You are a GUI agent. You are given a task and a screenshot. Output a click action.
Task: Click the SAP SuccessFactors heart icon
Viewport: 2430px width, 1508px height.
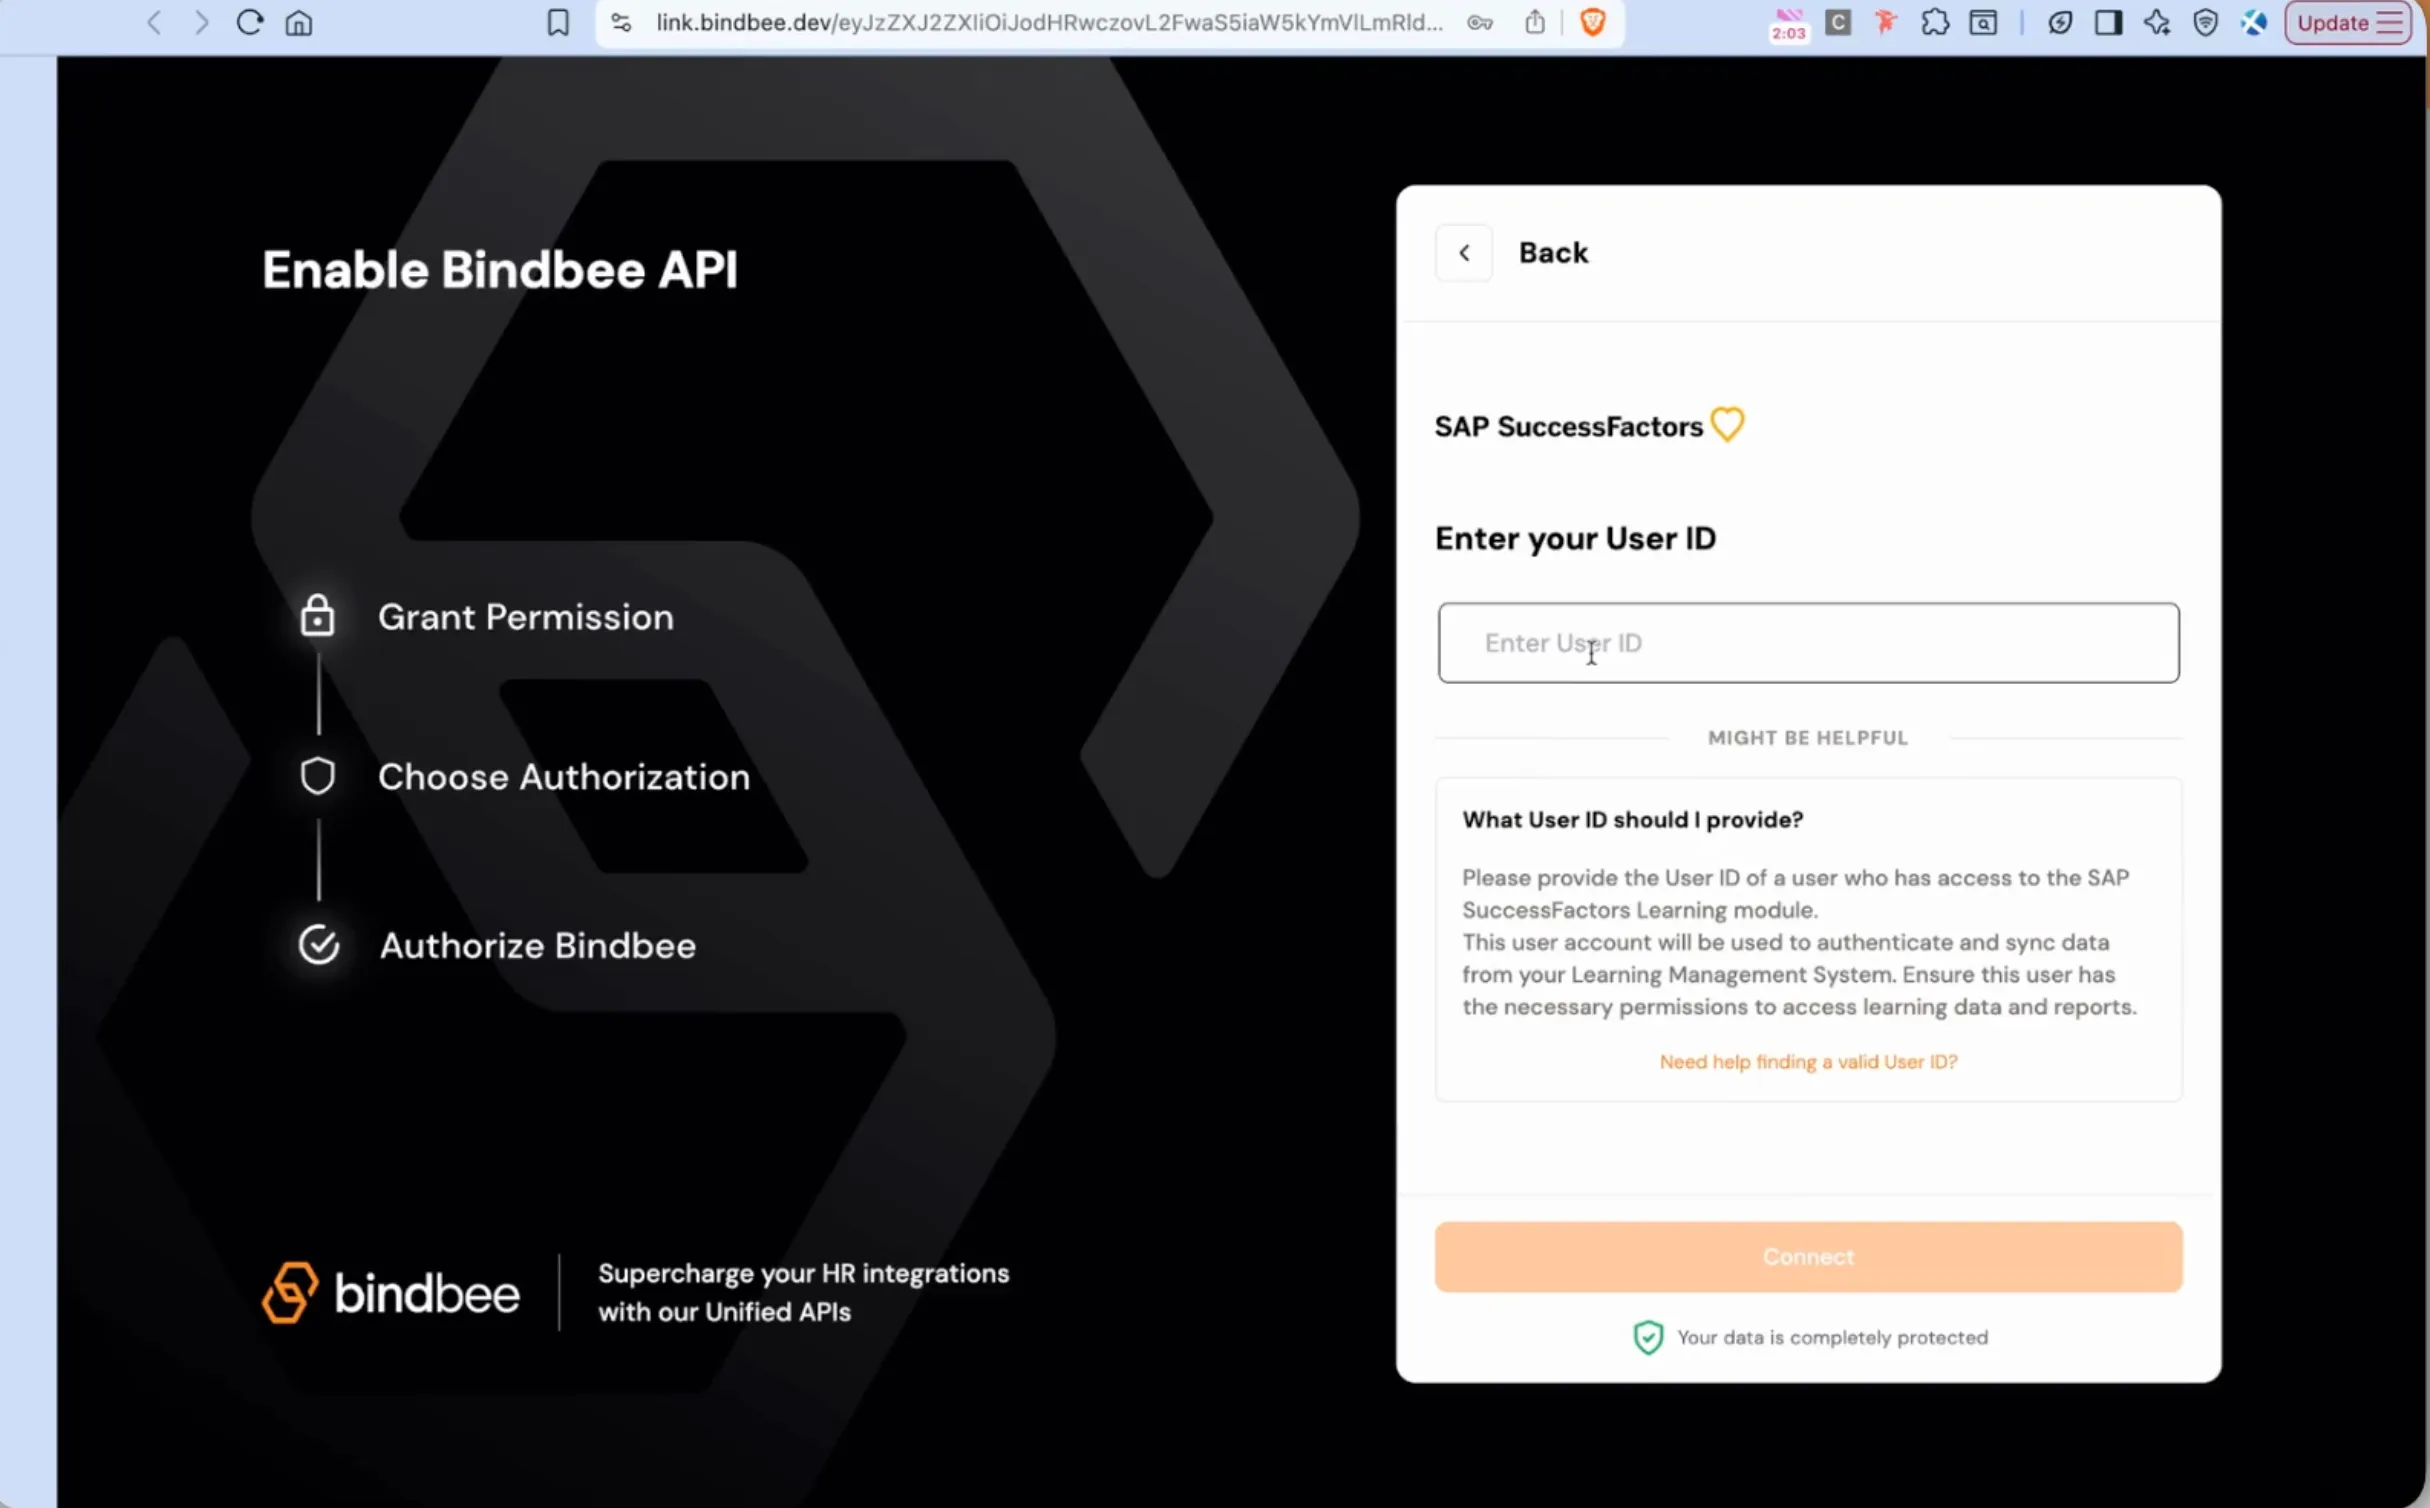click(x=1727, y=424)
